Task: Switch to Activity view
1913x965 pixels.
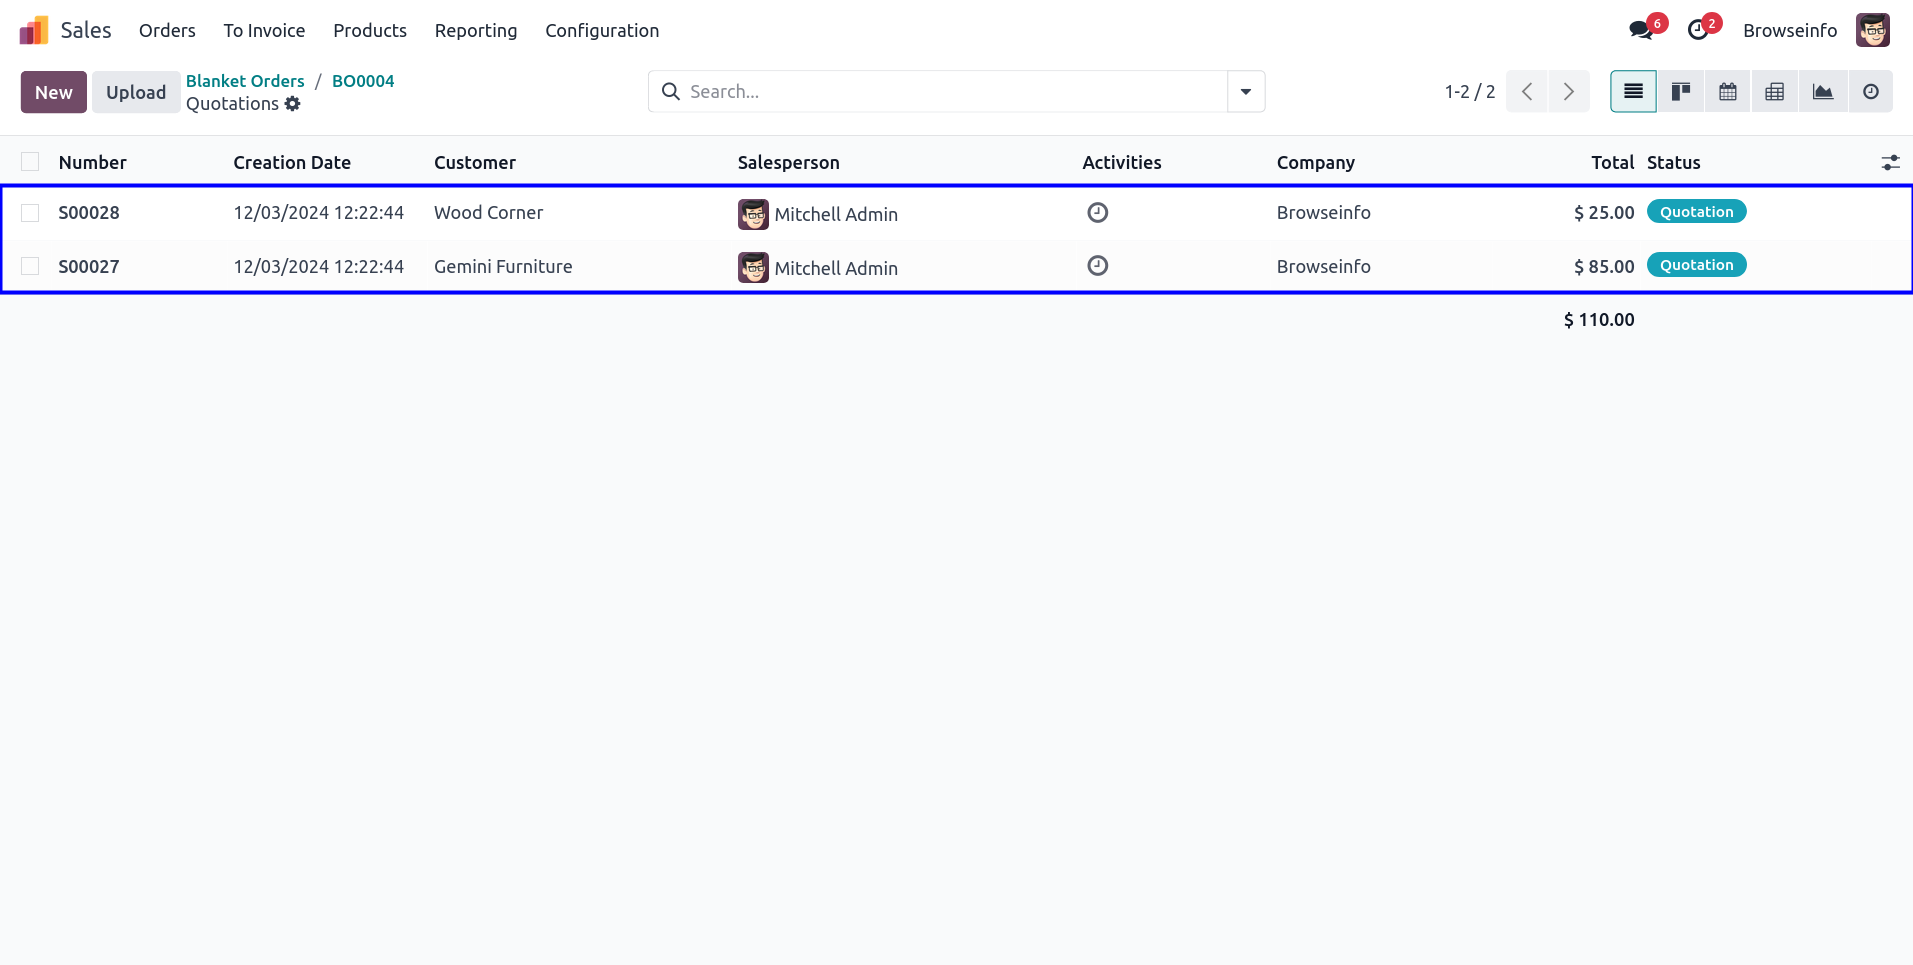Action: [1870, 92]
